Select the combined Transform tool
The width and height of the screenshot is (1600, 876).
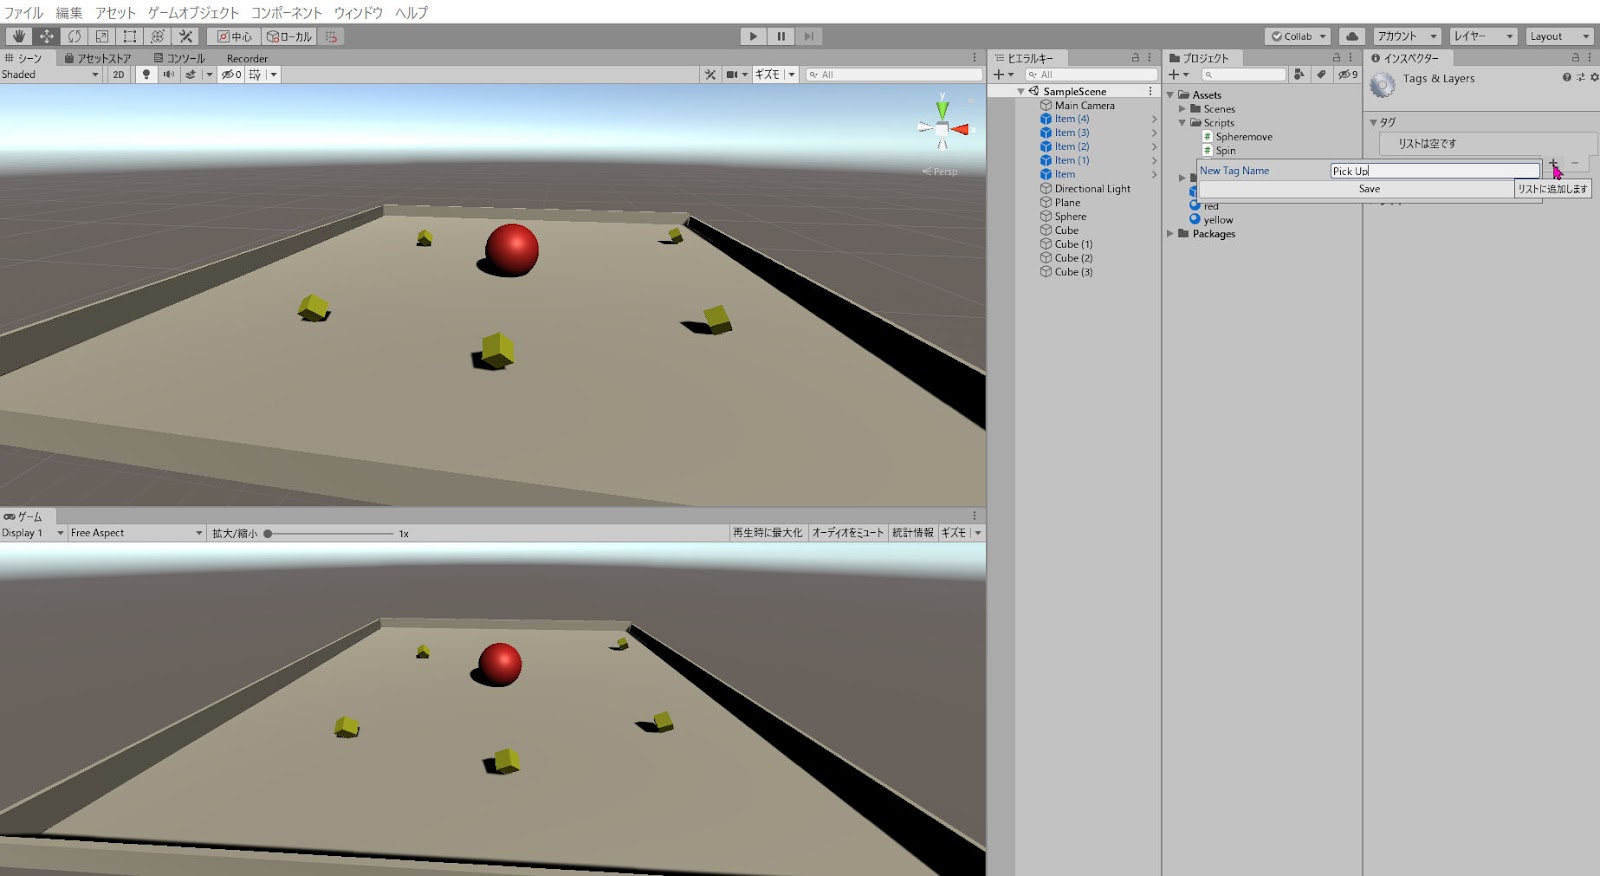click(158, 36)
